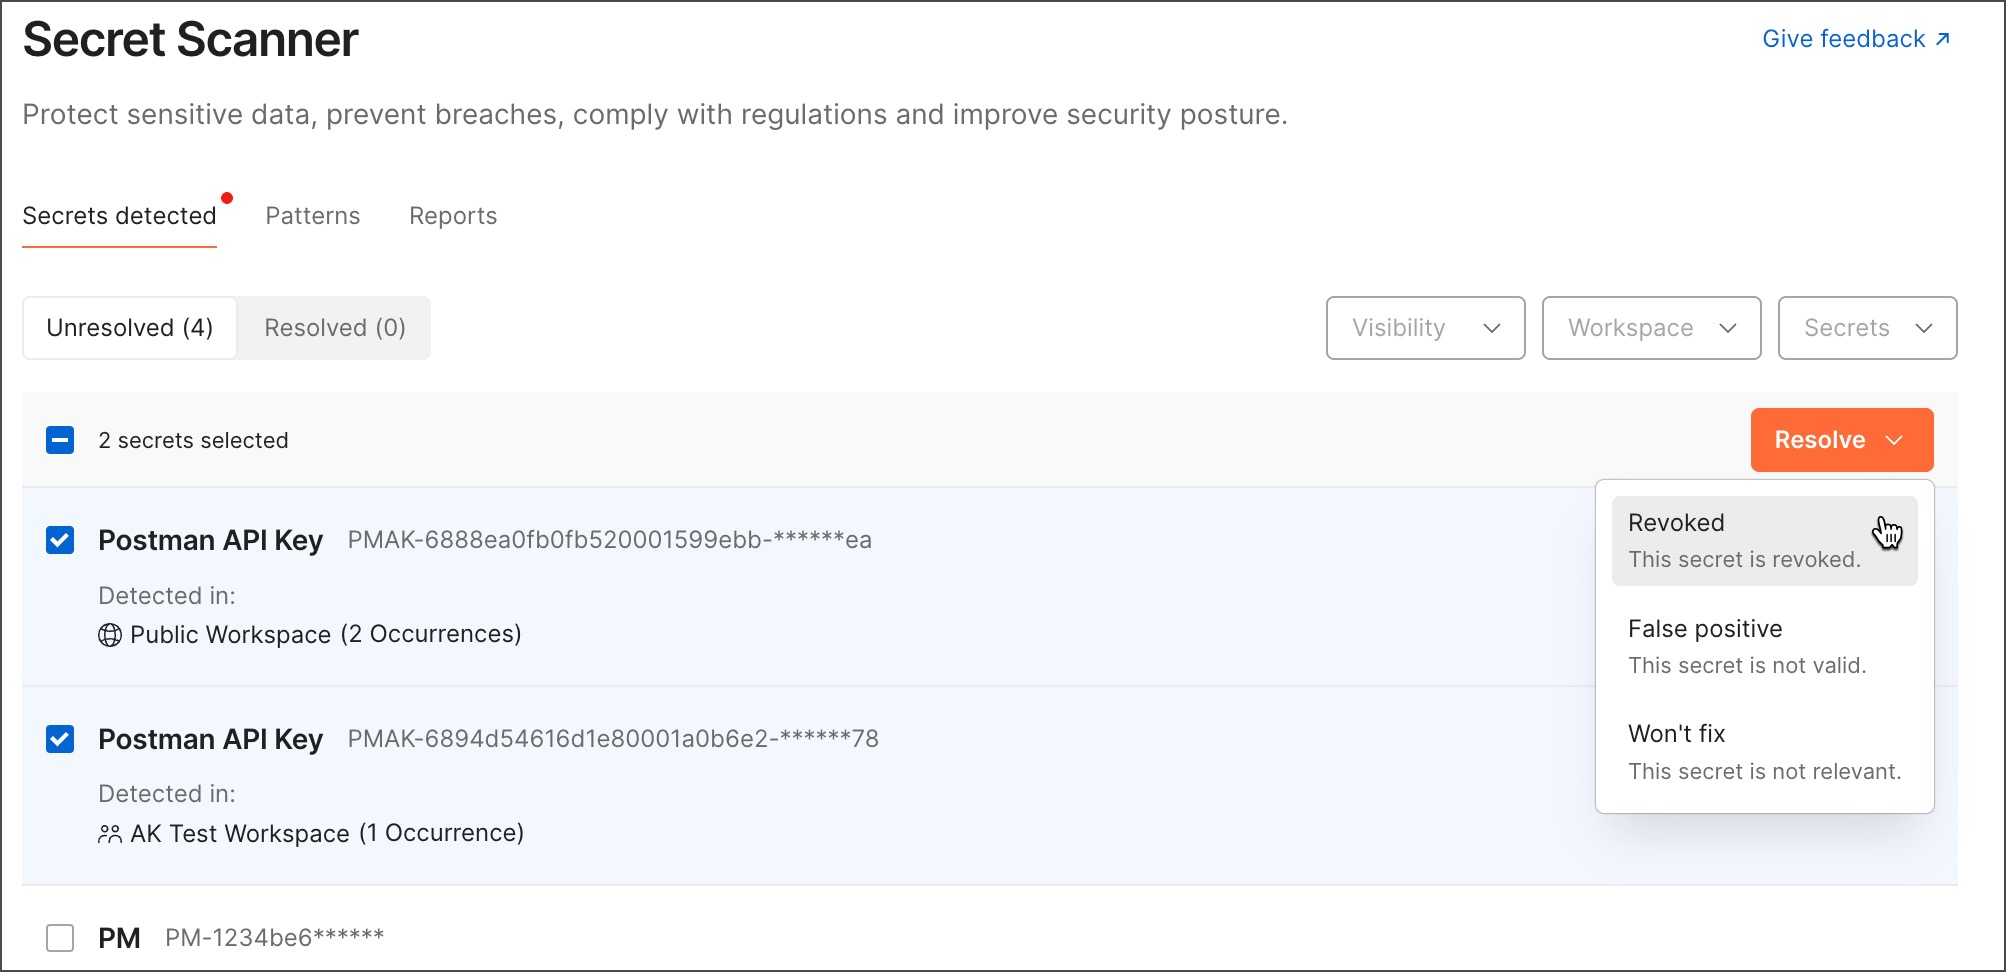This screenshot has width=2006, height=972.
Task: Uncheck the second Postman API Key entry
Action: [x=60, y=739]
